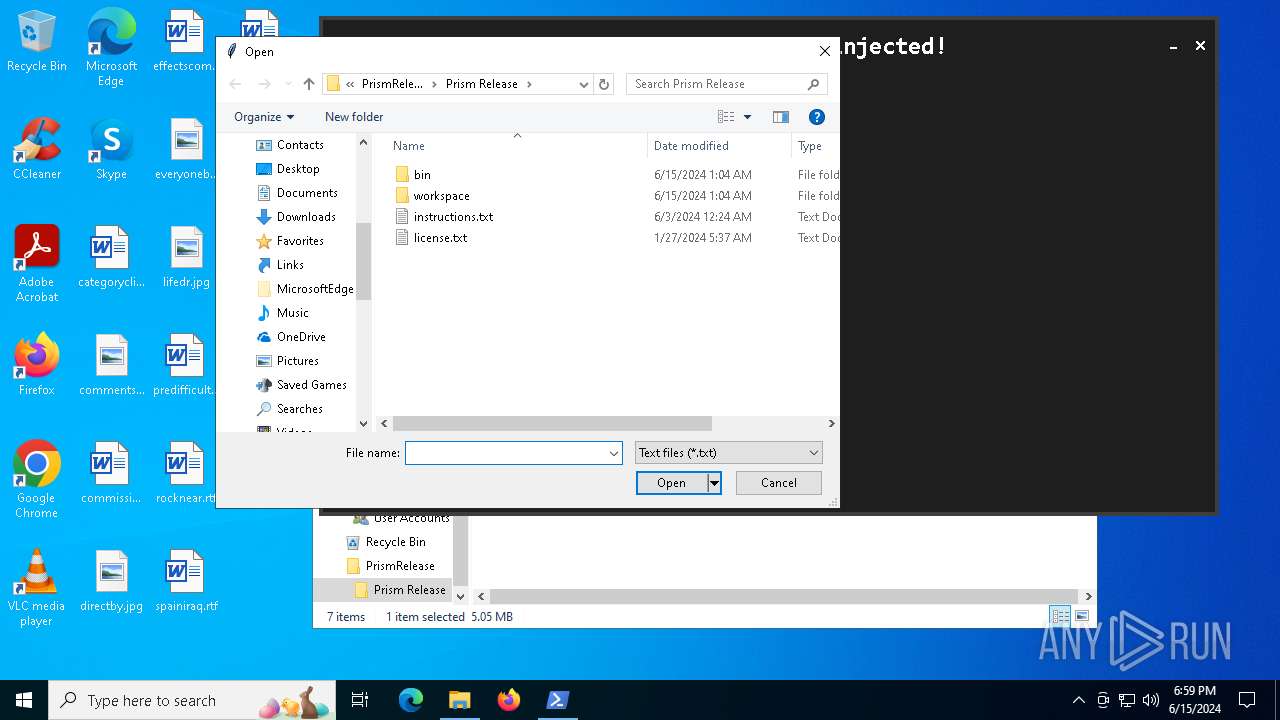Viewport: 1280px width, 720px height.
Task: Select Downloads in navigation pane
Action: [x=306, y=217]
